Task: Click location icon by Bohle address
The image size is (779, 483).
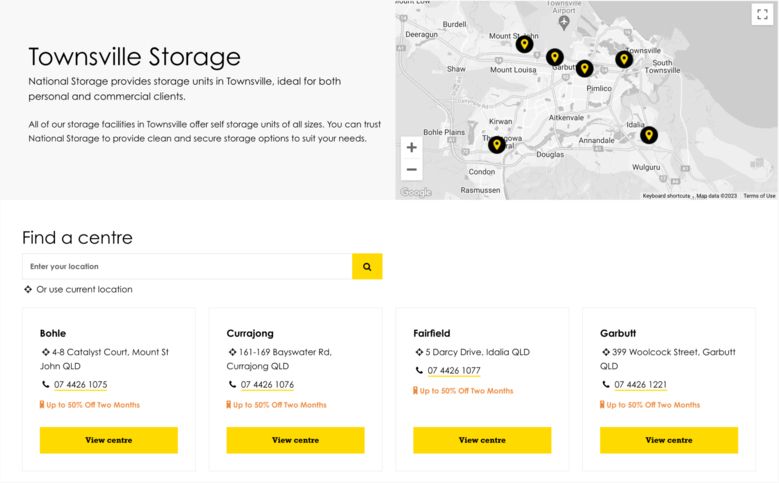Action: [x=45, y=352]
